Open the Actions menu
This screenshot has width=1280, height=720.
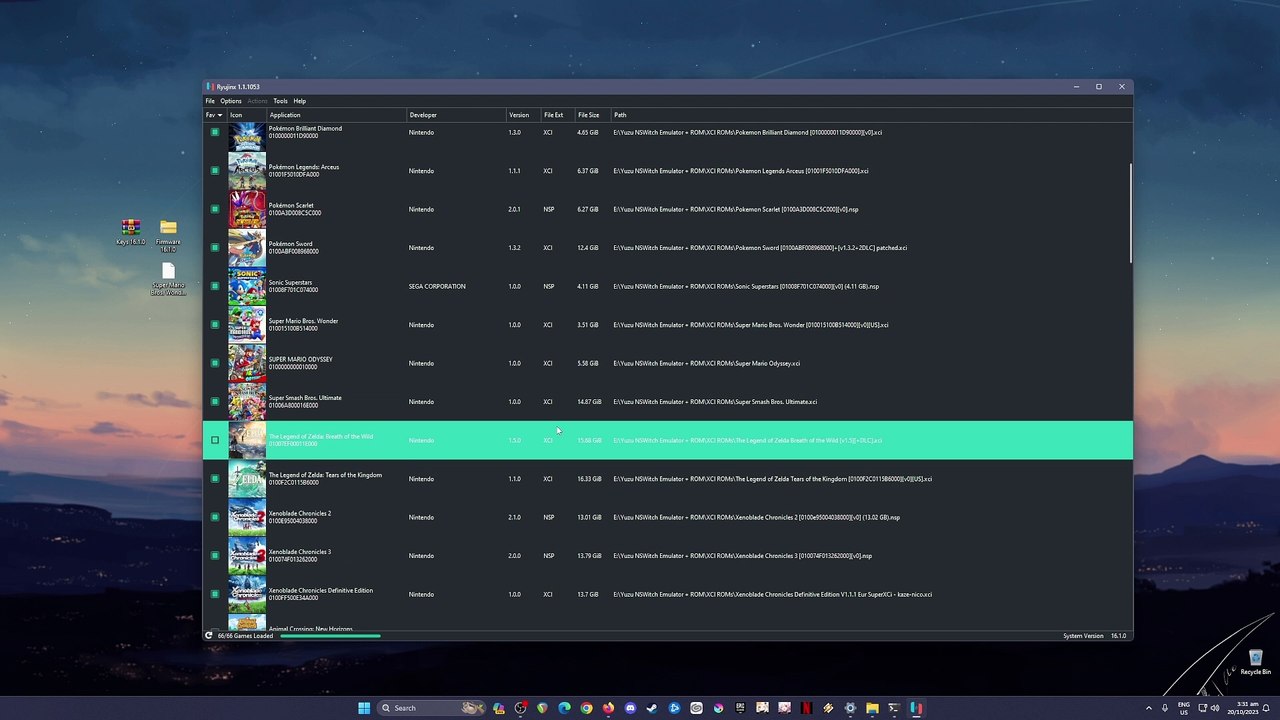[257, 101]
